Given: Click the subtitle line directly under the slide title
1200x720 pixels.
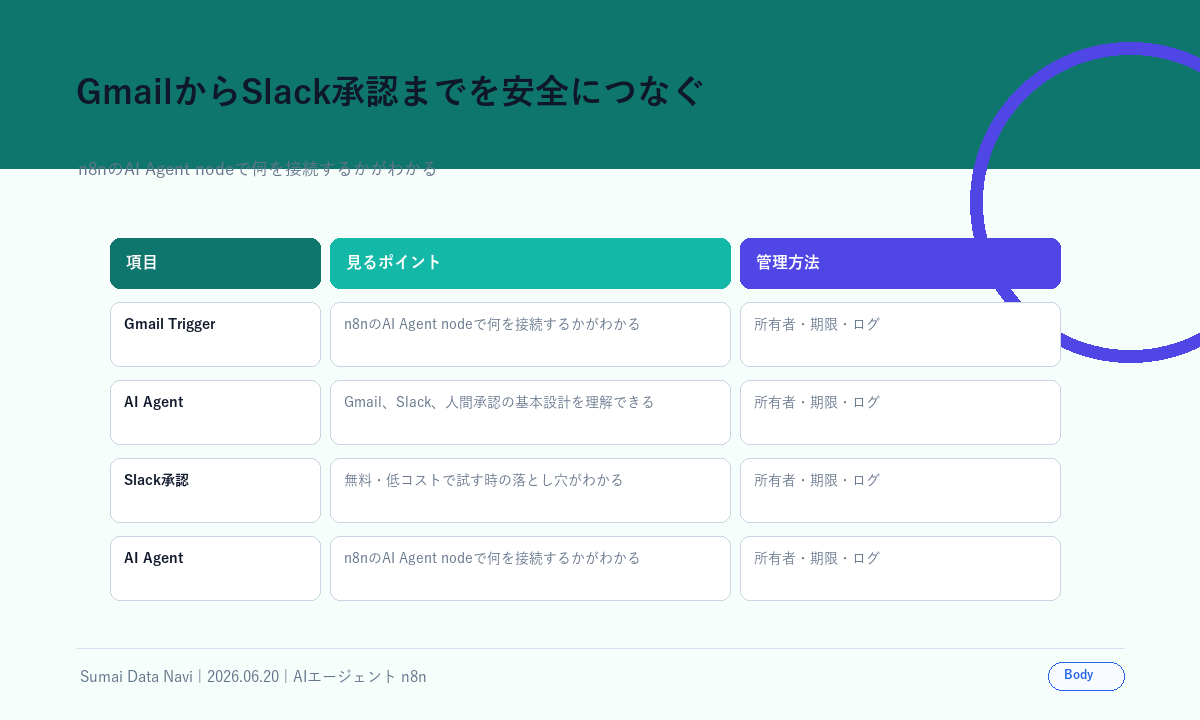Looking at the screenshot, I should (x=258, y=169).
